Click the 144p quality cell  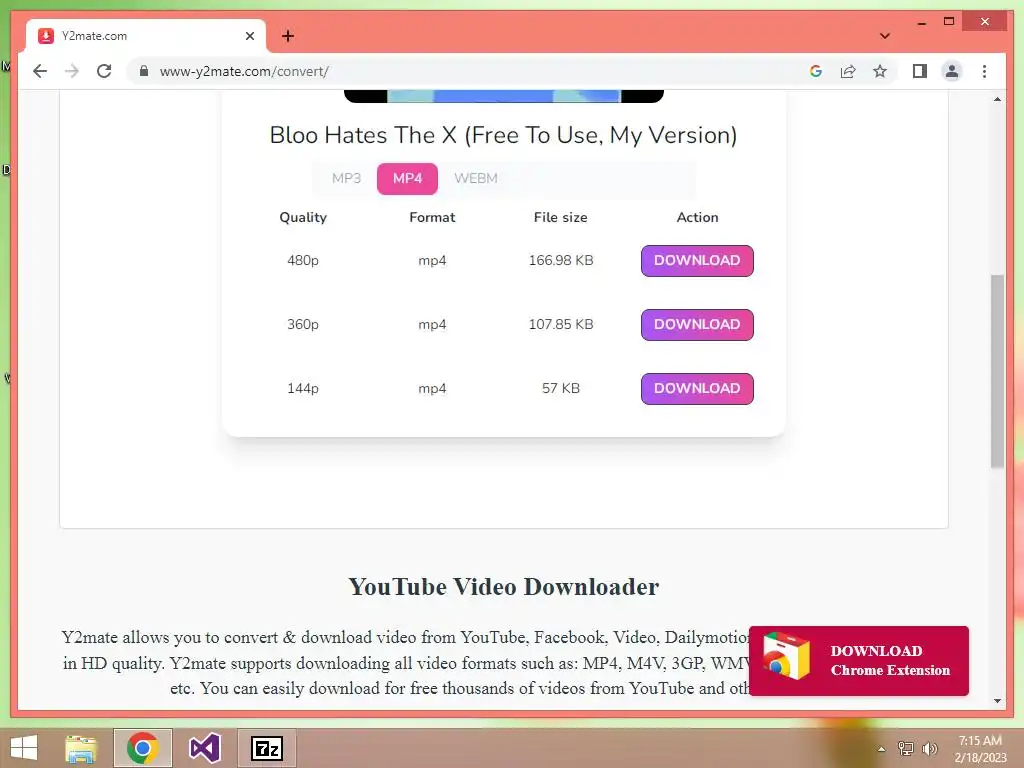(303, 388)
